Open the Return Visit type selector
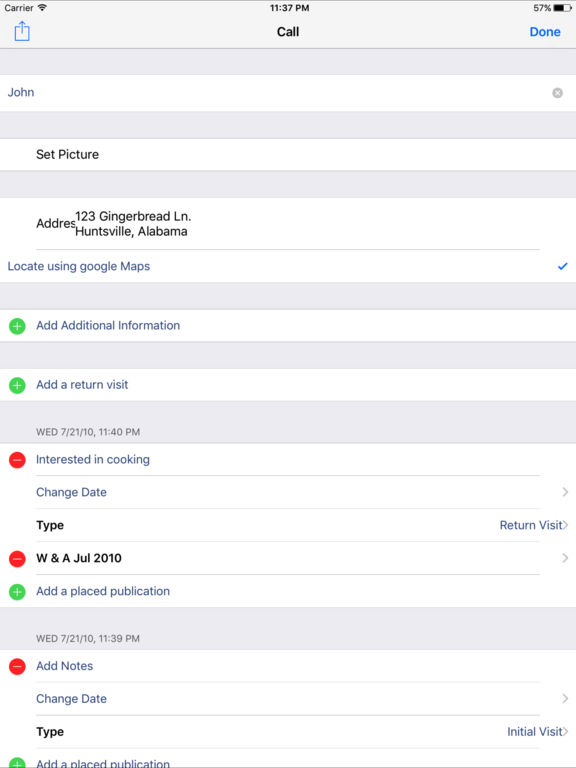This screenshot has width=576, height=768. pos(533,525)
